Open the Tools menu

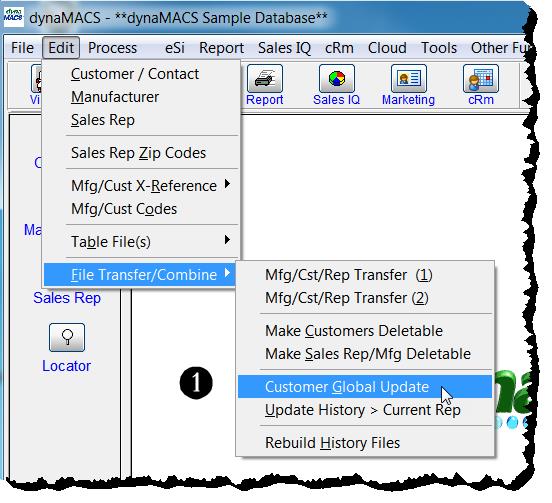tap(439, 48)
